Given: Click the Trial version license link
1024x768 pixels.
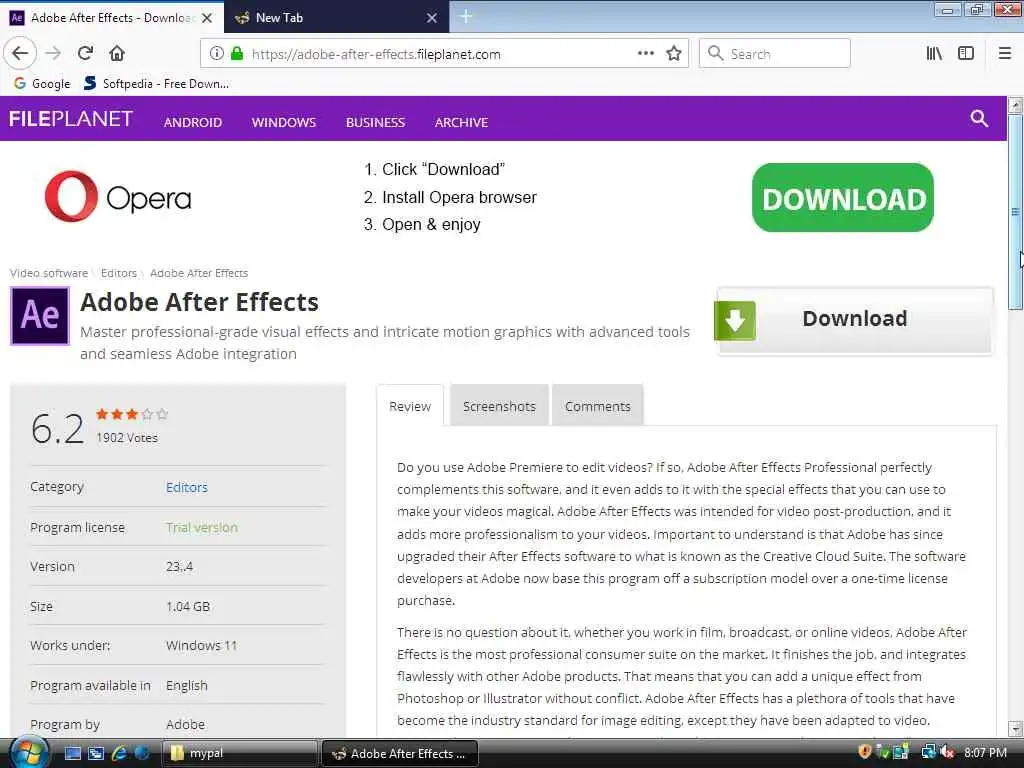Looking at the screenshot, I should click(202, 527).
